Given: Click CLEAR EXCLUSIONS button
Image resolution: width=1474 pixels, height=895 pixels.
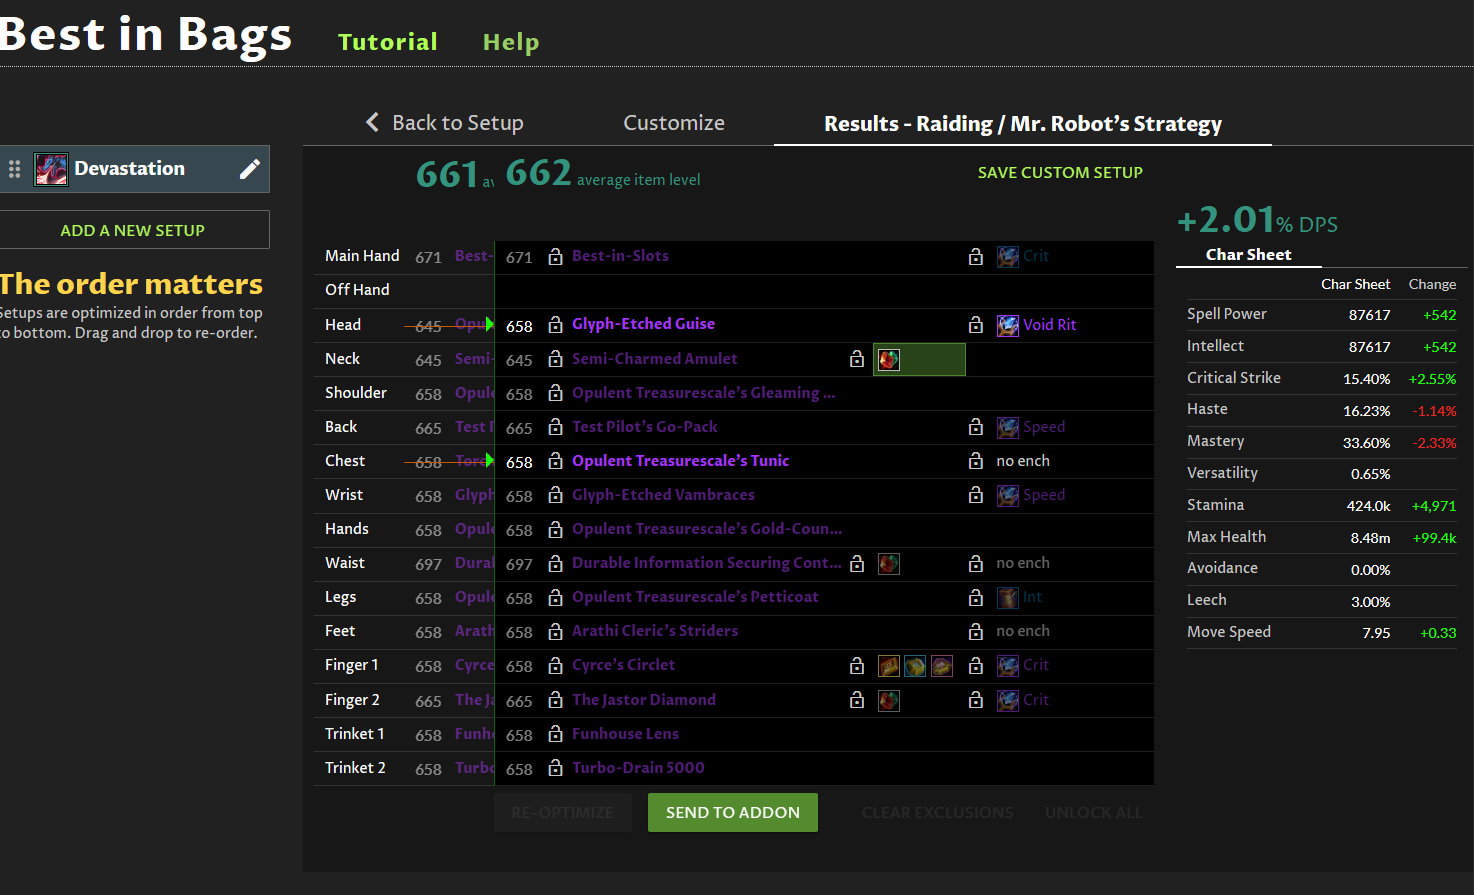Looking at the screenshot, I should (x=937, y=812).
